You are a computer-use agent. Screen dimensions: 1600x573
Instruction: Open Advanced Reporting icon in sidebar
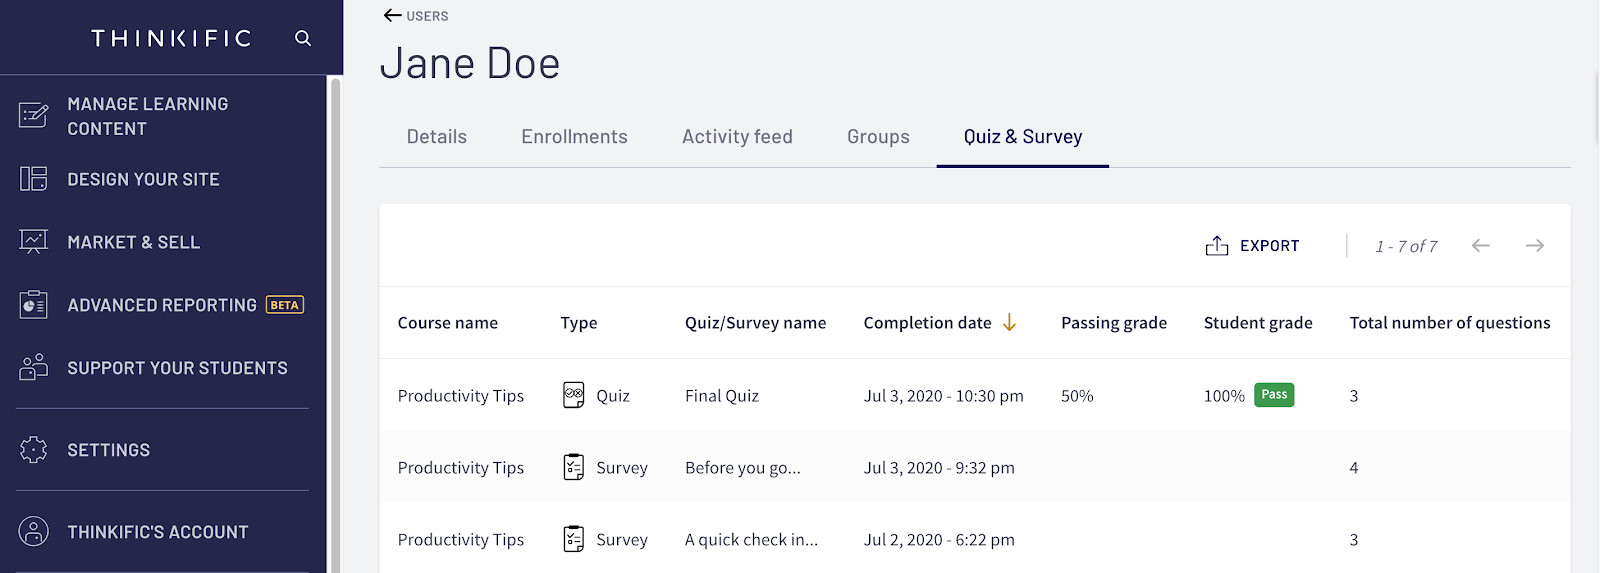point(33,304)
